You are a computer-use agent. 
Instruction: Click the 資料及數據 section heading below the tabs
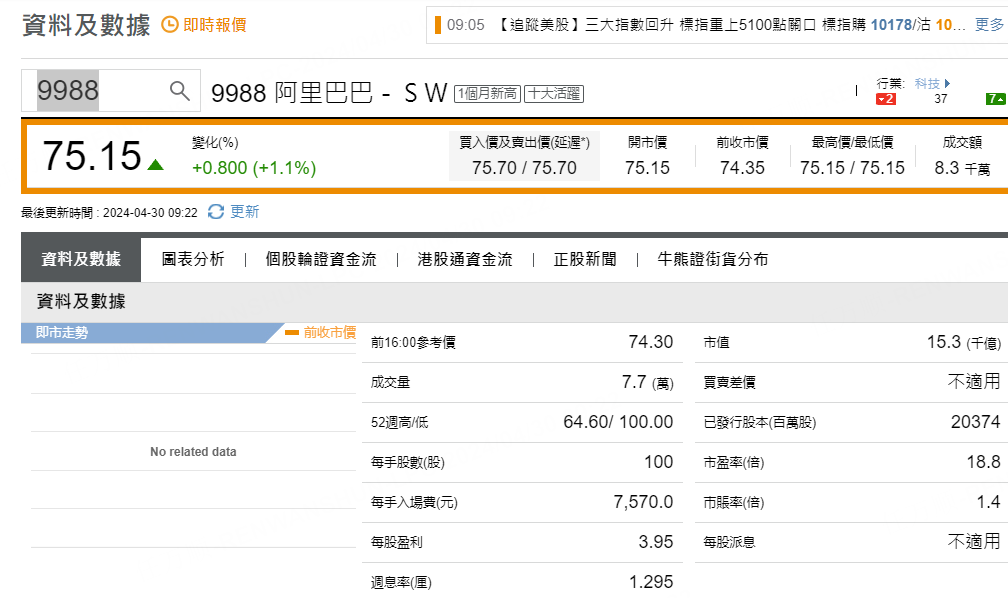point(81,301)
